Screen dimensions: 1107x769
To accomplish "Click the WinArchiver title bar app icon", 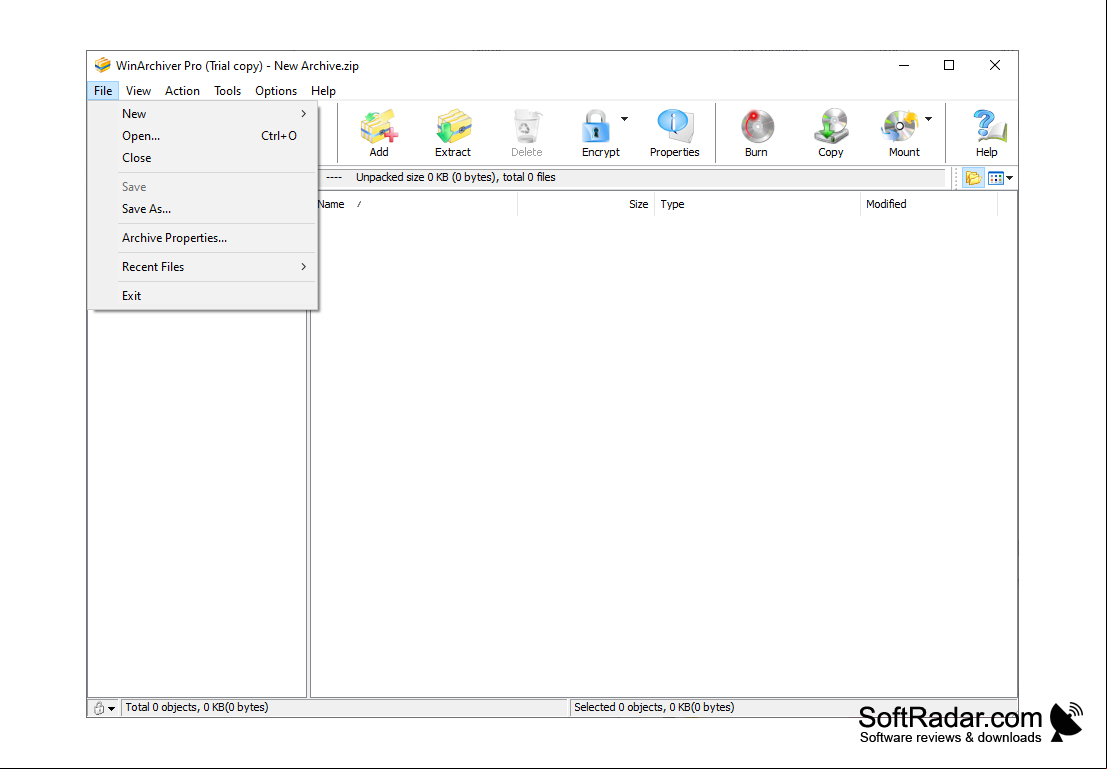I will [x=102, y=65].
